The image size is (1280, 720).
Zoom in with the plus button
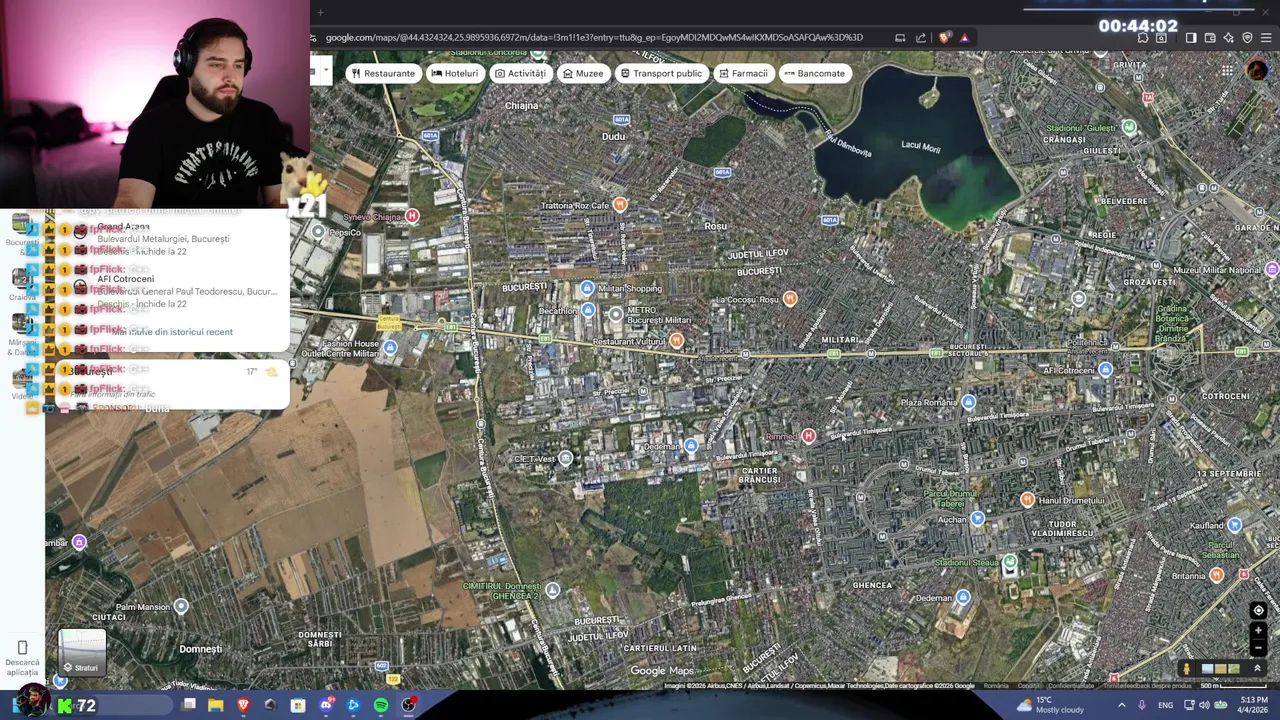click(1259, 631)
